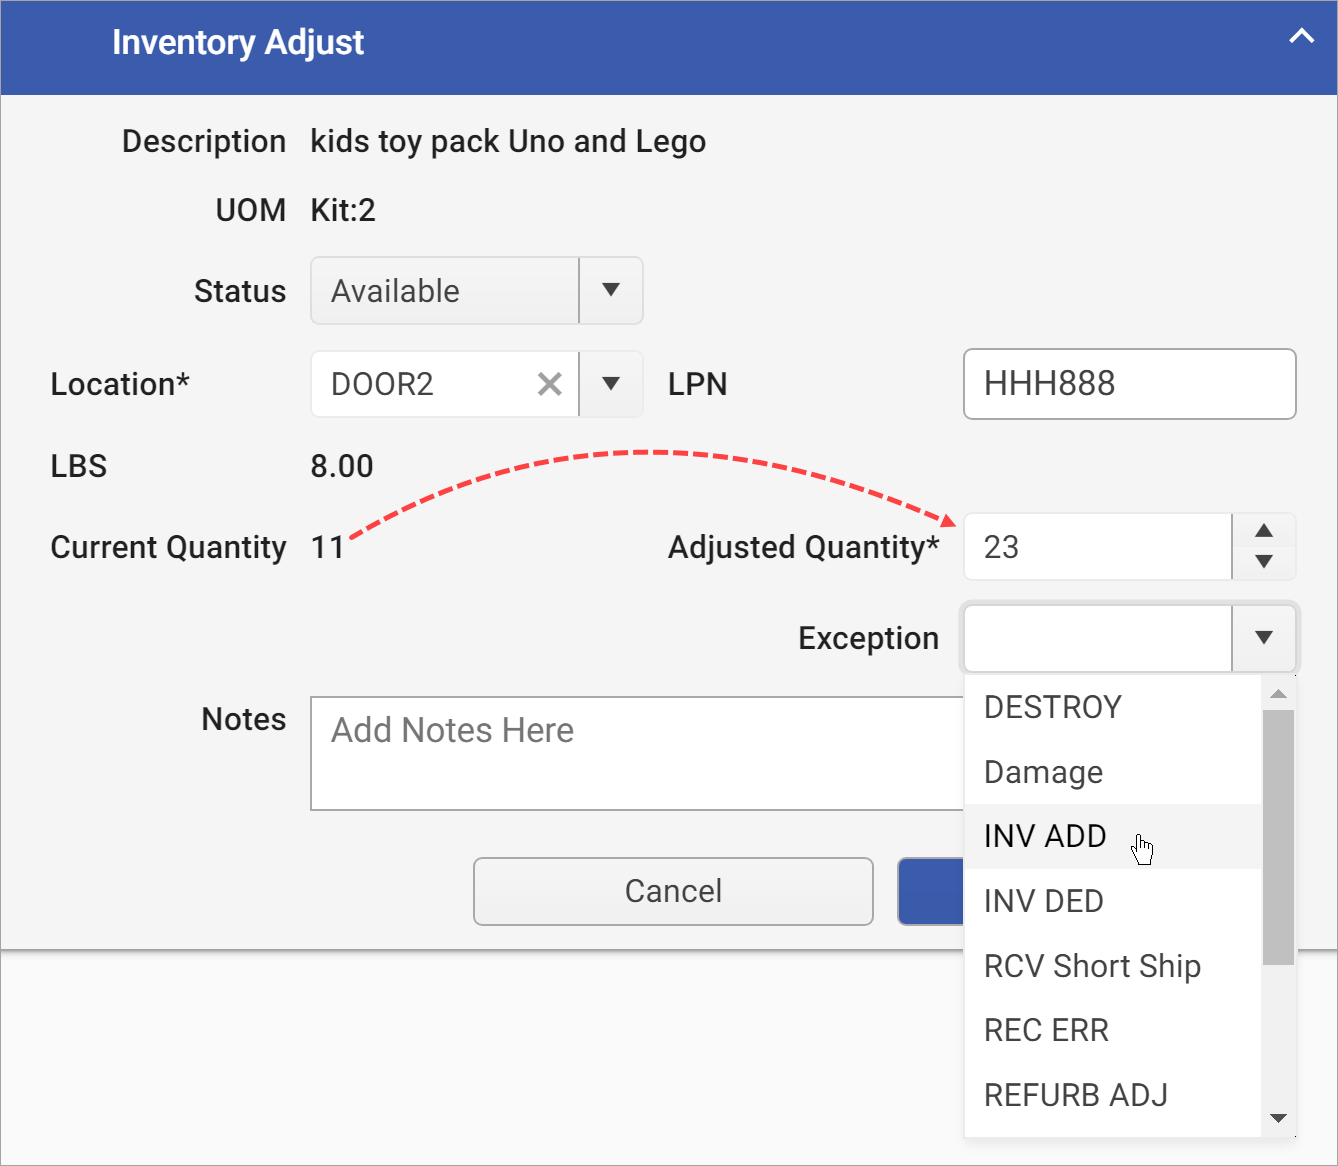This screenshot has width=1338, height=1166.
Task: Clear the DOOR2 location with the X icon
Action: (550, 384)
